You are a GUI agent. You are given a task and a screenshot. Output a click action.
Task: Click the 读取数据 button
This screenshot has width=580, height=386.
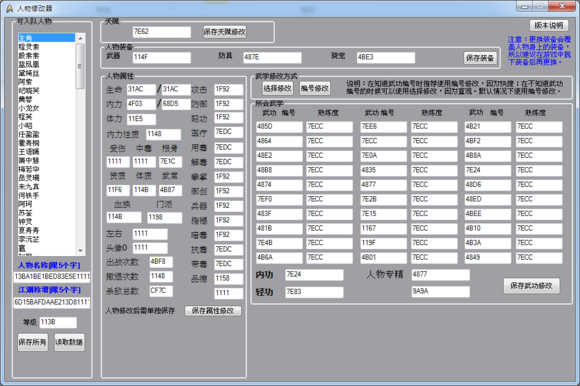point(69,342)
